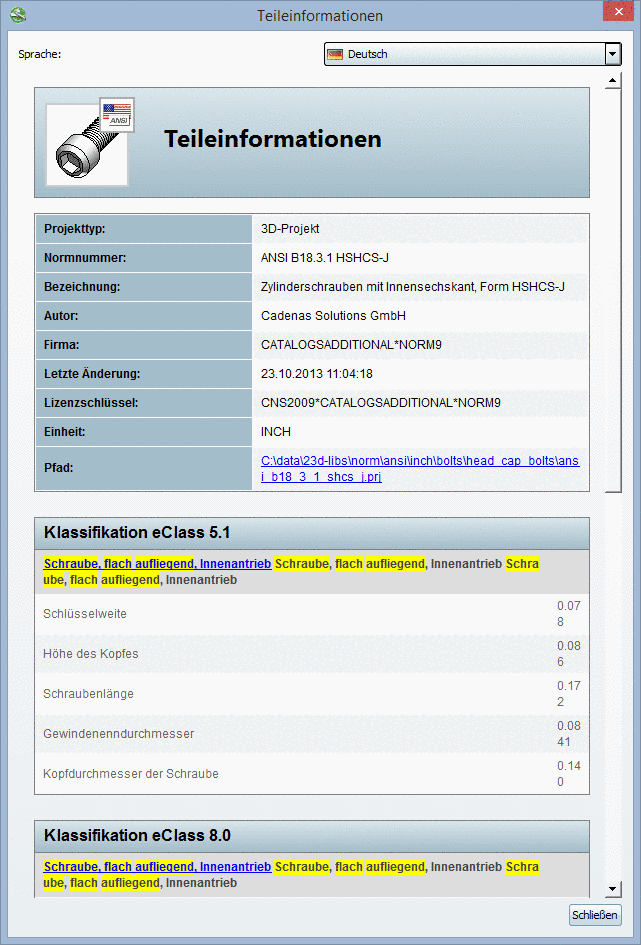Open the eClass 5.1 Schraube, flach aufliegend link
The image size is (641, 945).
[157, 564]
